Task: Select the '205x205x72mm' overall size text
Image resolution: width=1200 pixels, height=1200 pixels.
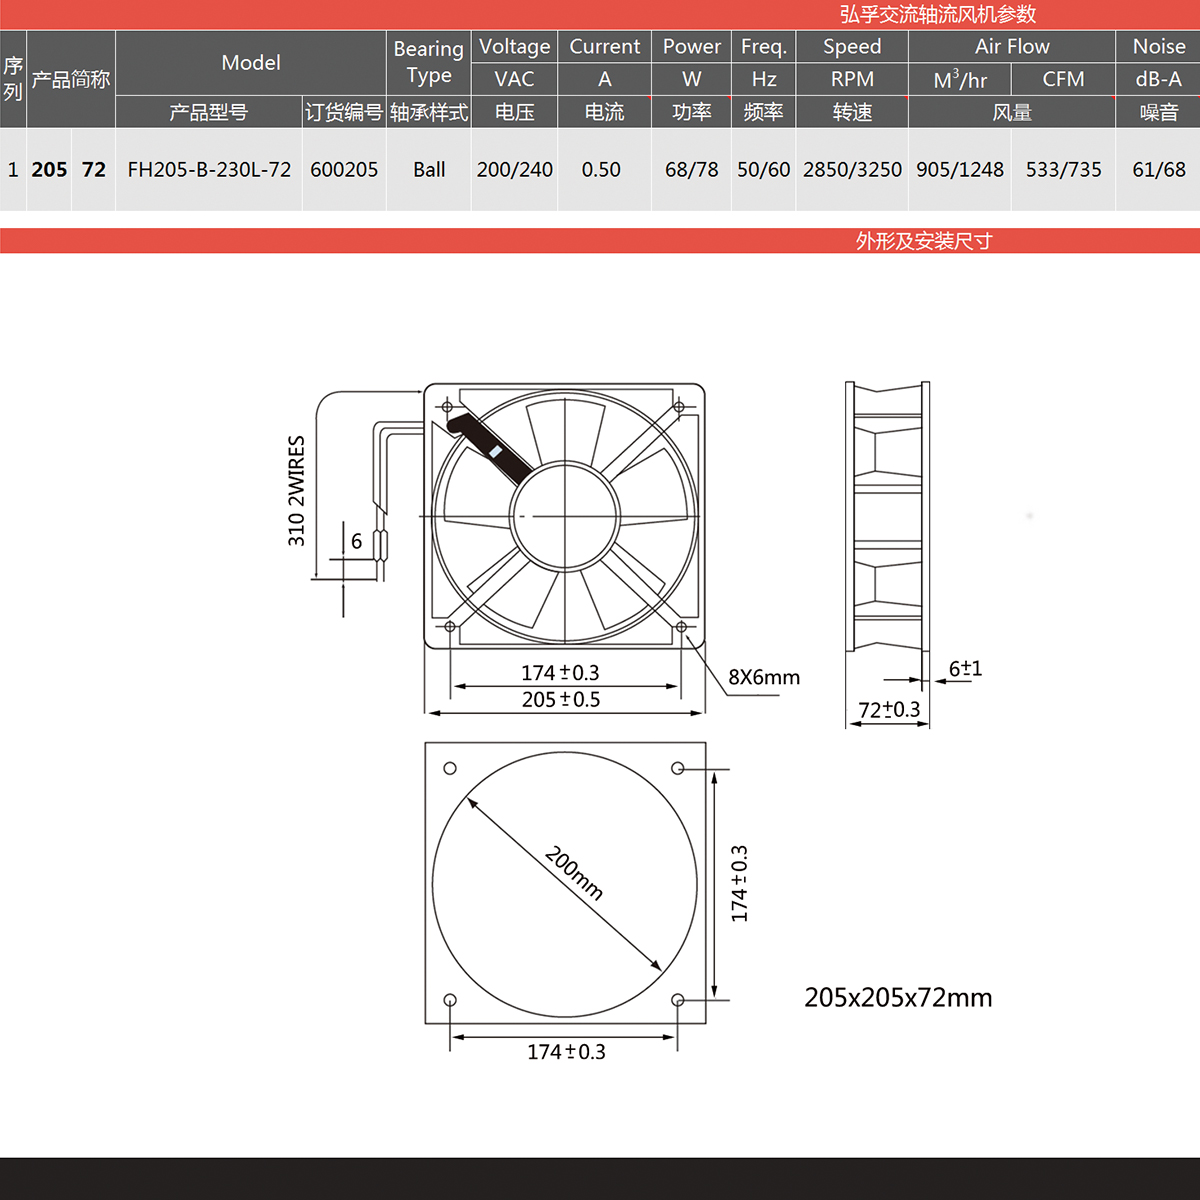Action: pos(898,998)
